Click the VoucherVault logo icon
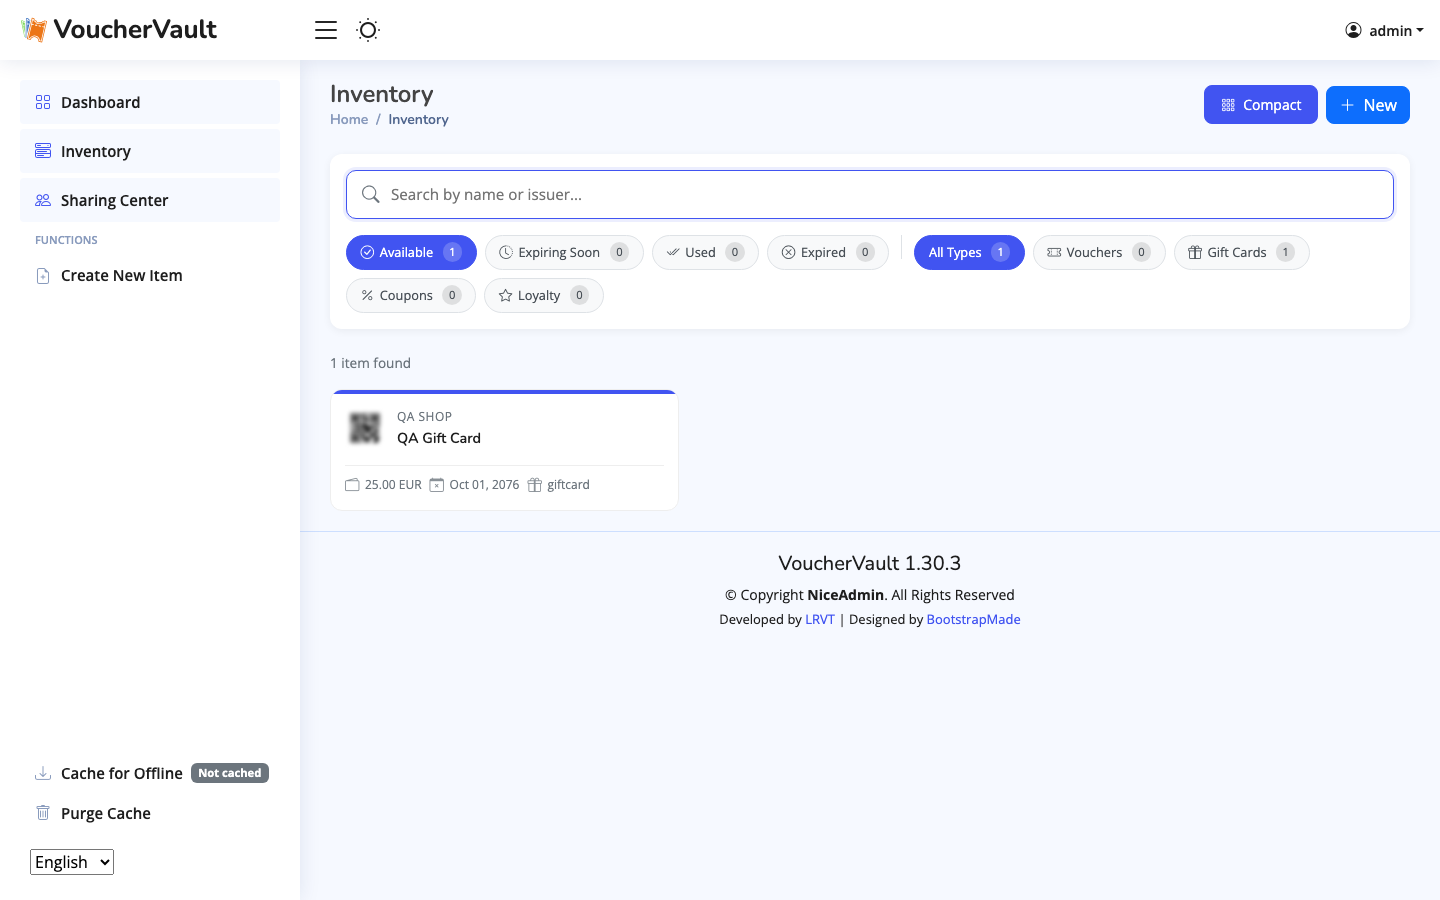Screen dimensions: 1440x900 [x=34, y=30]
